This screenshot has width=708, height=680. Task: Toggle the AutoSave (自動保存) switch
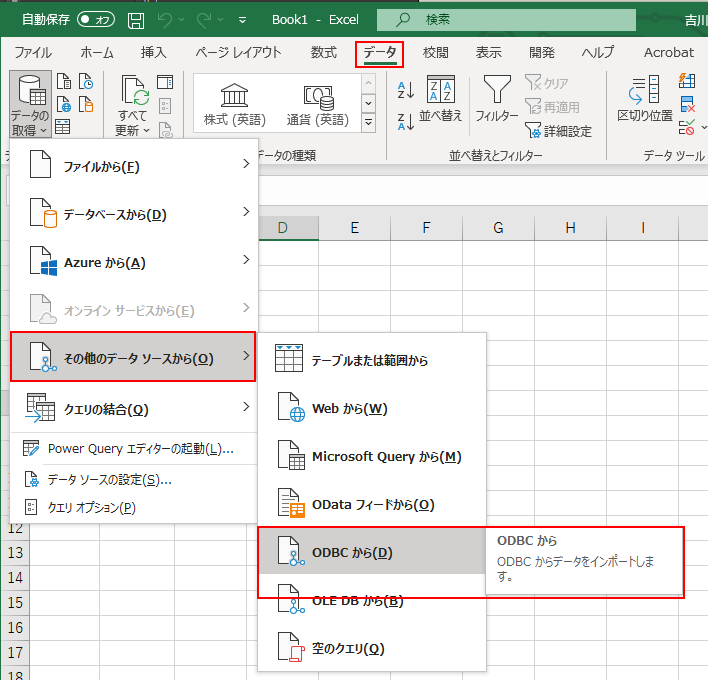[95, 20]
